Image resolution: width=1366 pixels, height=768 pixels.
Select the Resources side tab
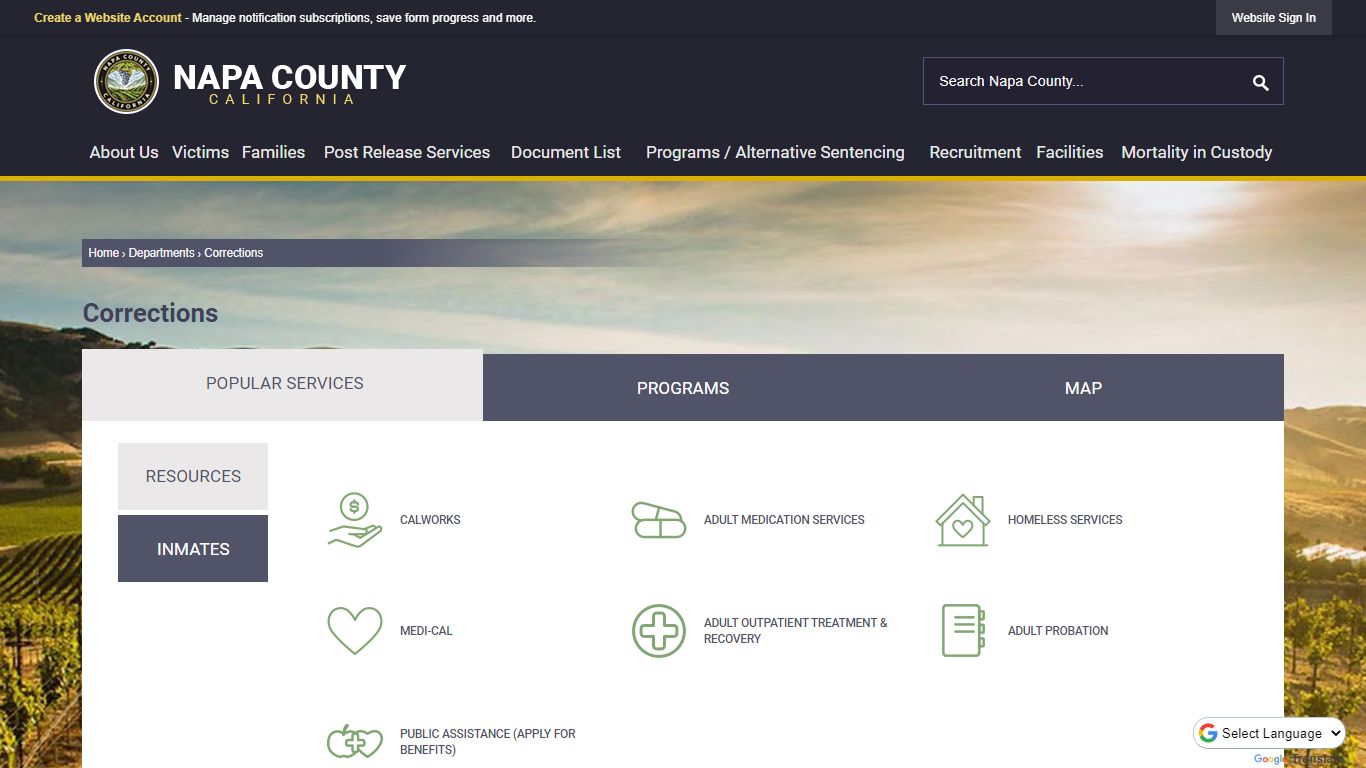tap(193, 476)
